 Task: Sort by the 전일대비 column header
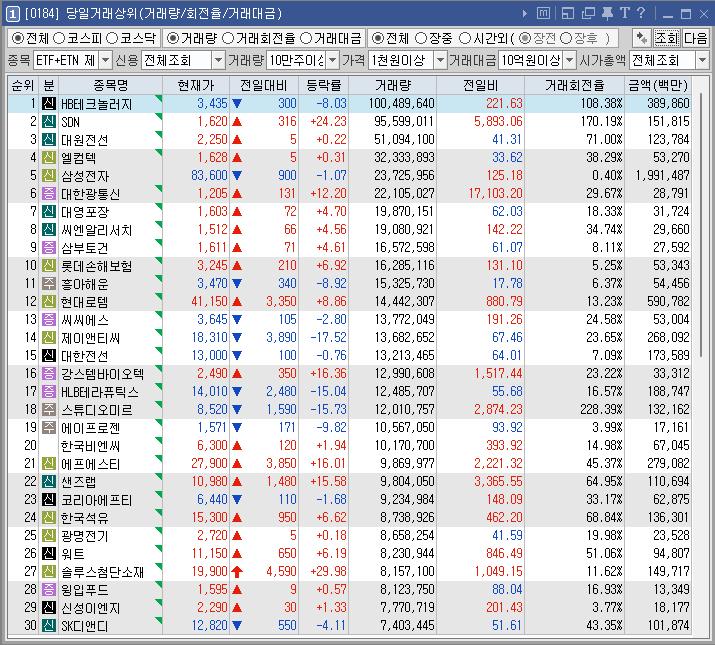coord(264,85)
